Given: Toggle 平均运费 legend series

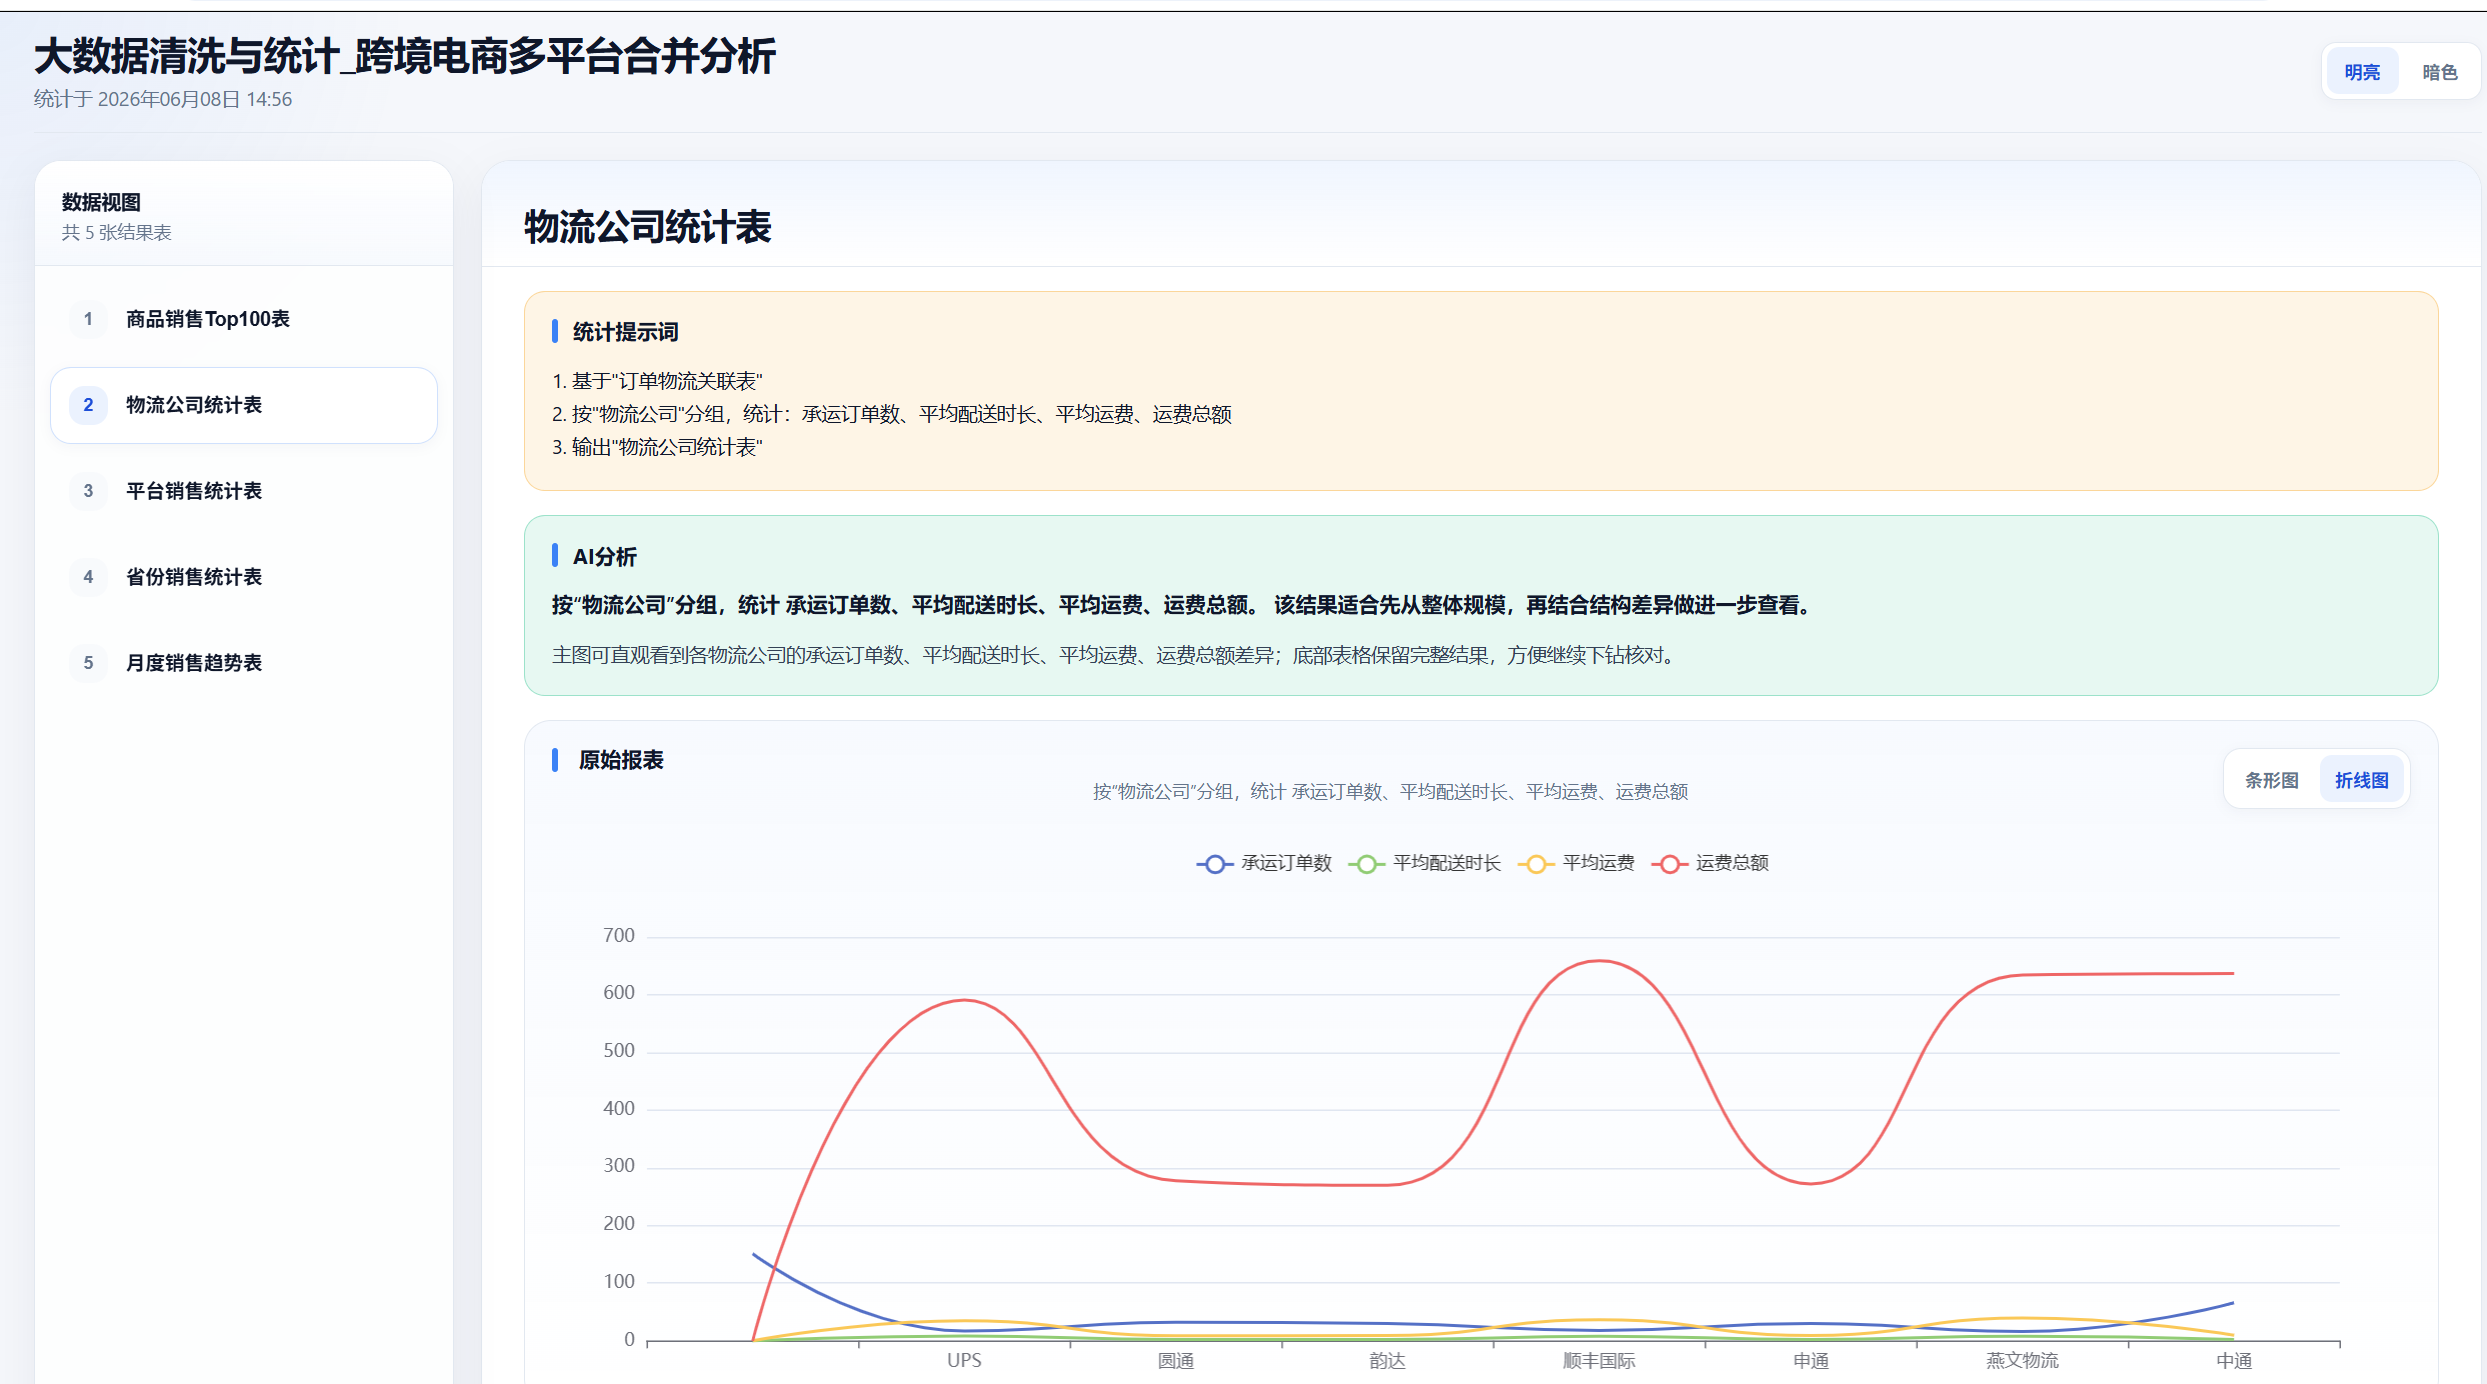Looking at the screenshot, I should point(1576,863).
